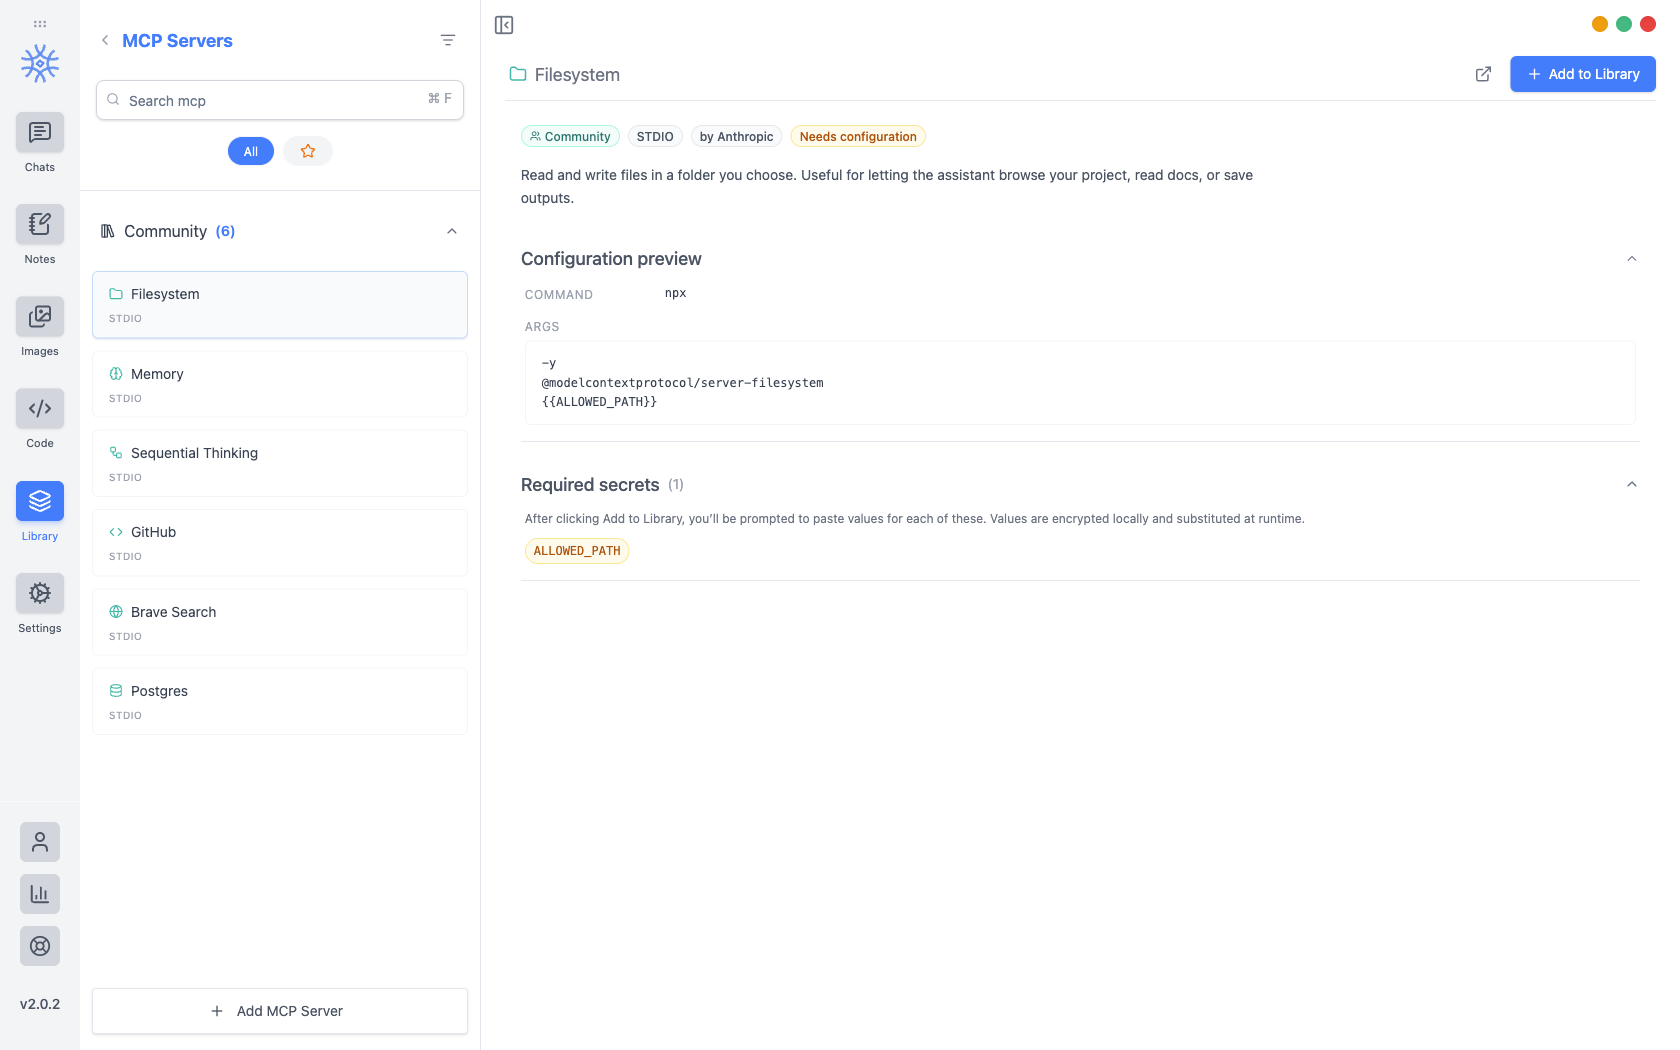Open the Notes section icon

40,224
